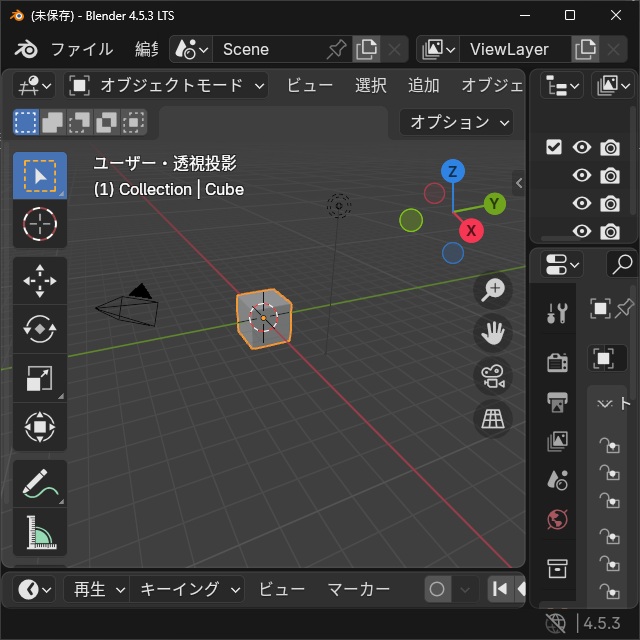Set selection mode to intersect
Image resolution: width=640 pixels, height=640 pixels.
[x=133, y=122]
